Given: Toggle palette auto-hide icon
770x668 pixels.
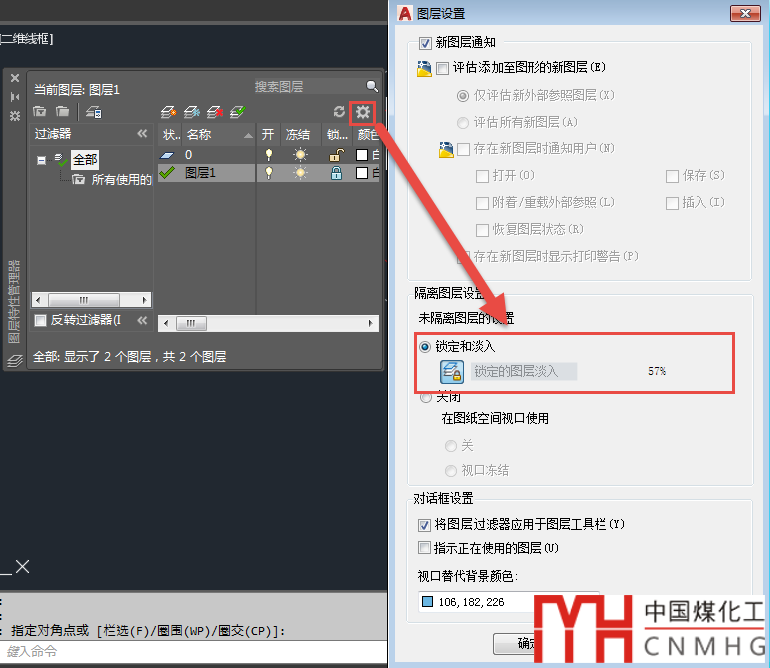Looking at the screenshot, I should pos(15,97).
